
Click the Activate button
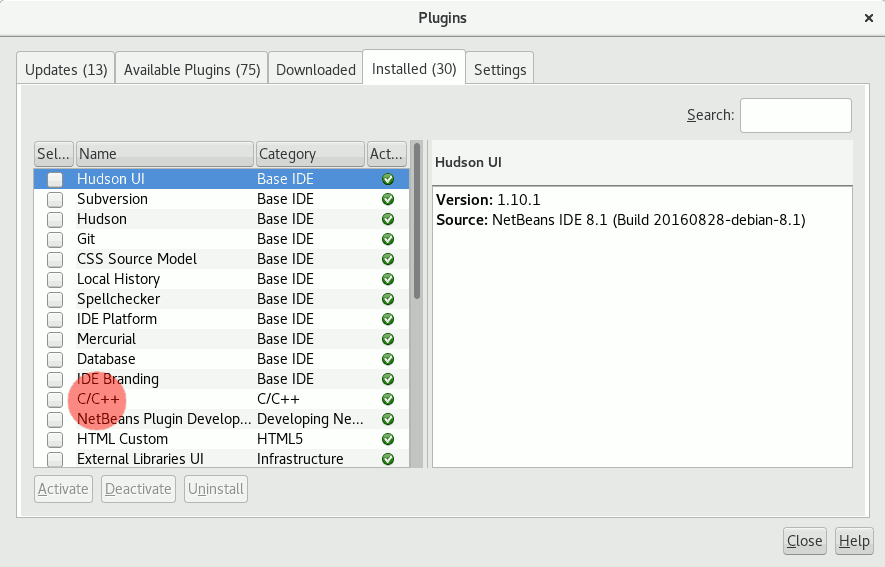point(63,489)
